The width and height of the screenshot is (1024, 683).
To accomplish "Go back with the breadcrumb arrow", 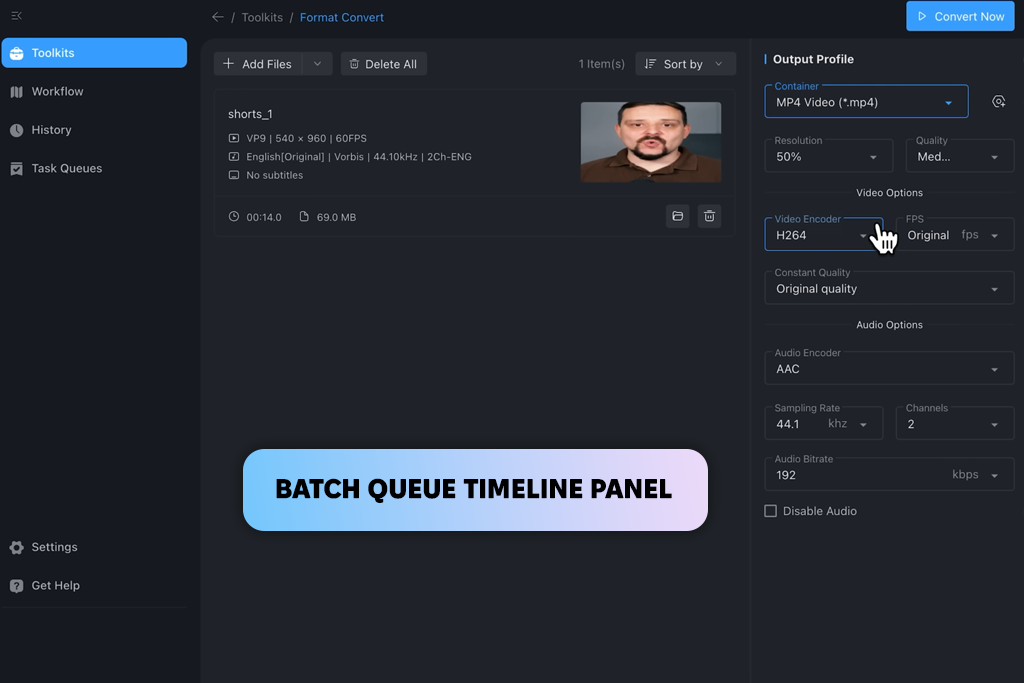I will tap(217, 17).
